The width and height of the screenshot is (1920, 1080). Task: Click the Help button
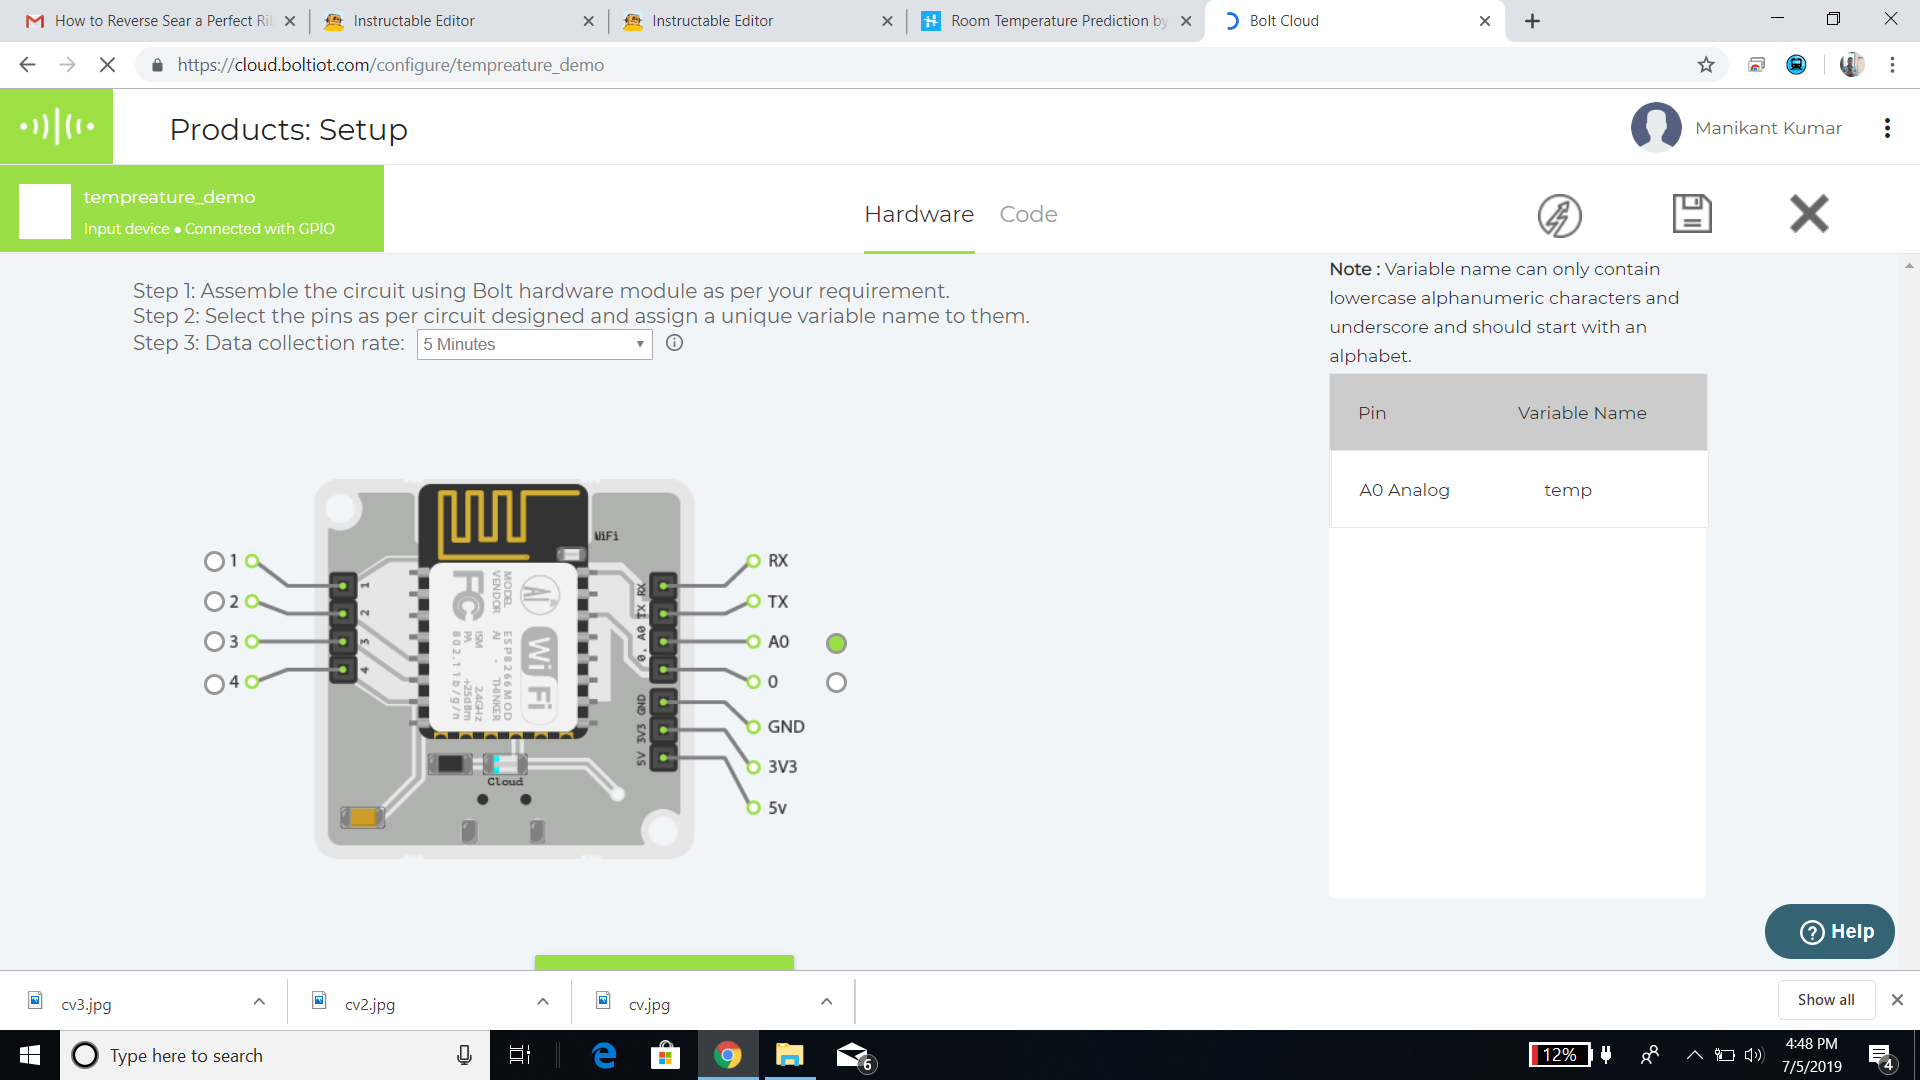click(x=1829, y=931)
